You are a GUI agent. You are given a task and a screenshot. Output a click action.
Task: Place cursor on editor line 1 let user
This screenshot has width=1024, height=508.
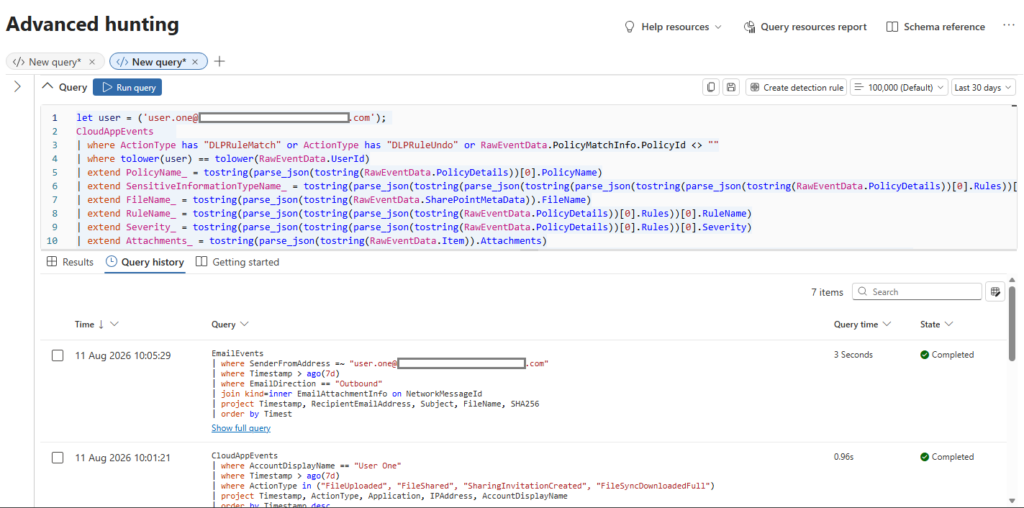point(231,118)
